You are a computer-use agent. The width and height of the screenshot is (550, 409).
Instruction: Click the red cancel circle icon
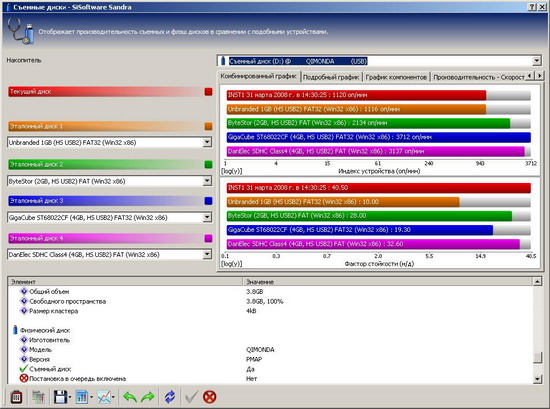[x=209, y=397]
